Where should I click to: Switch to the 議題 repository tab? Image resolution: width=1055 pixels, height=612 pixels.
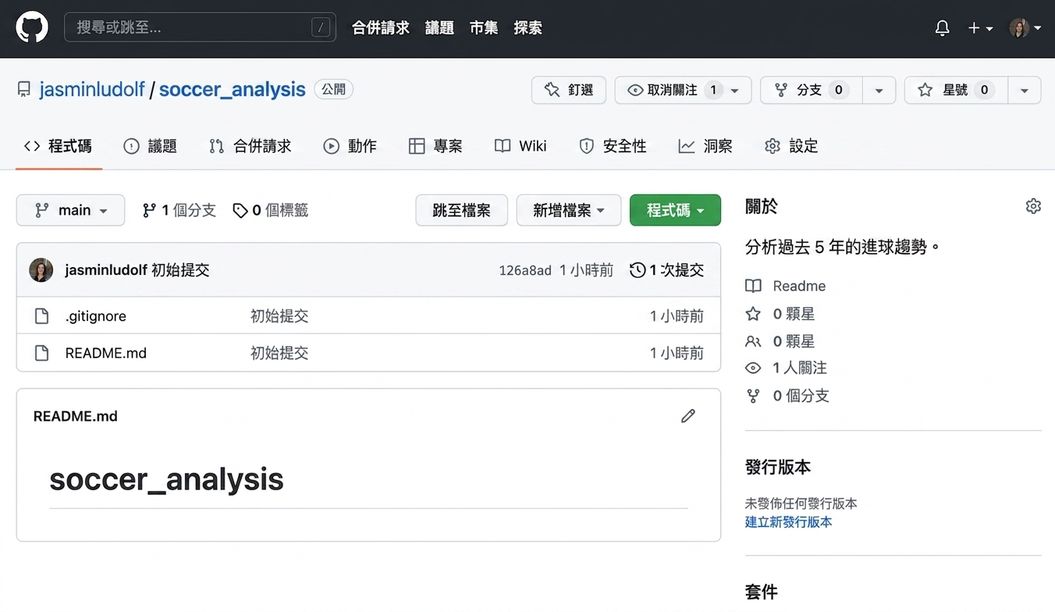point(150,146)
